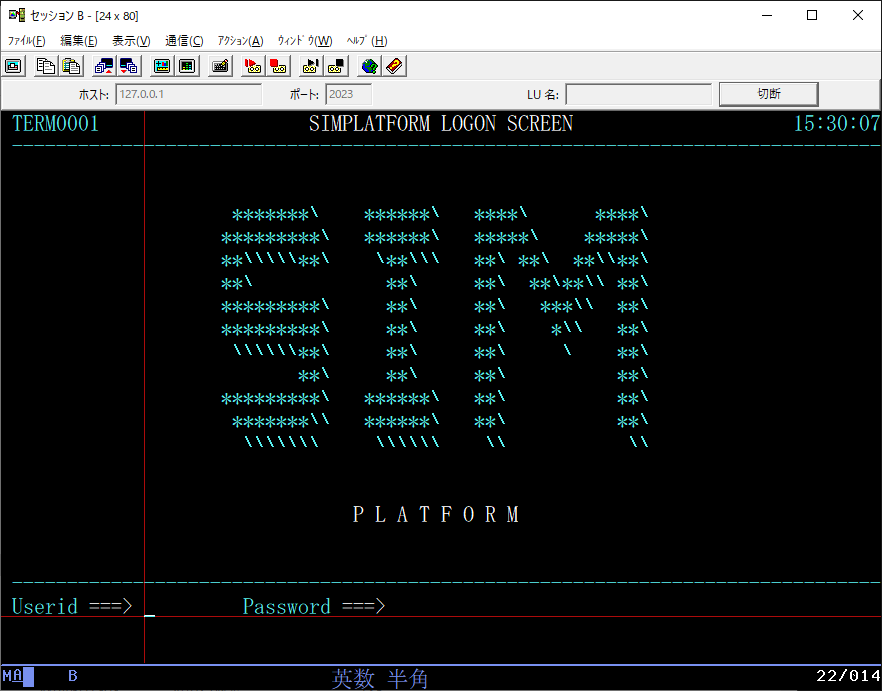Click the session B indicator in status bar

(73, 676)
